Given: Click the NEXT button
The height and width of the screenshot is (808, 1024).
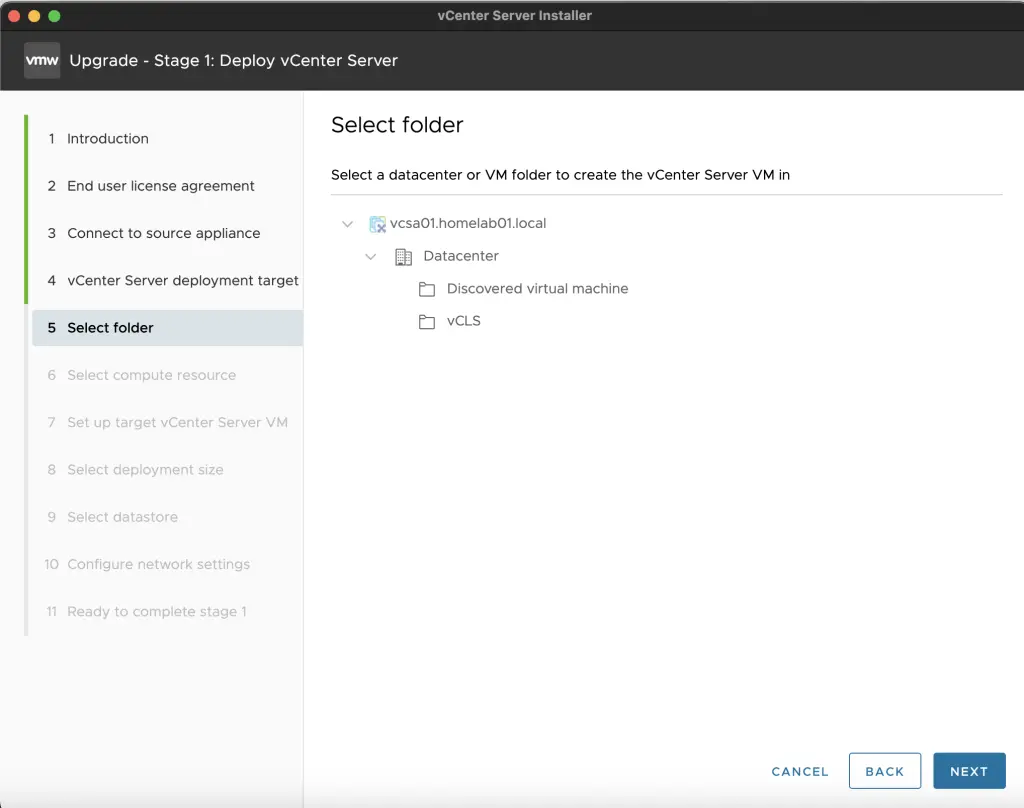Looking at the screenshot, I should point(969,771).
